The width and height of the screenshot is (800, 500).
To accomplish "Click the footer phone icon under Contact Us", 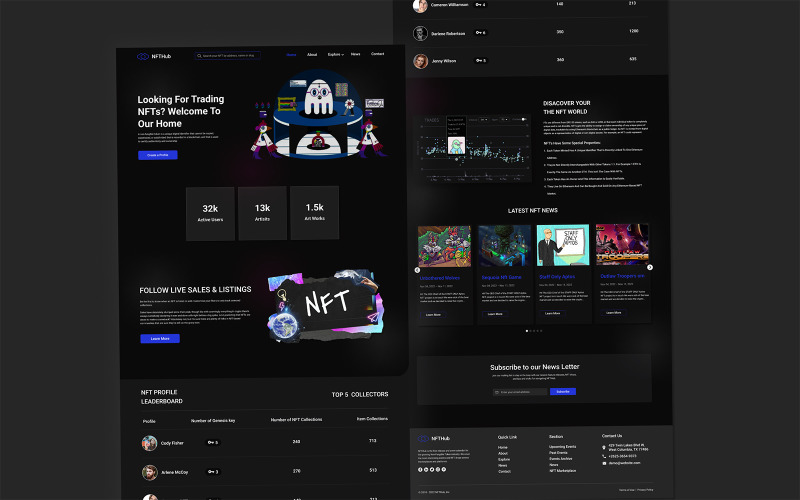I will tap(604, 456).
